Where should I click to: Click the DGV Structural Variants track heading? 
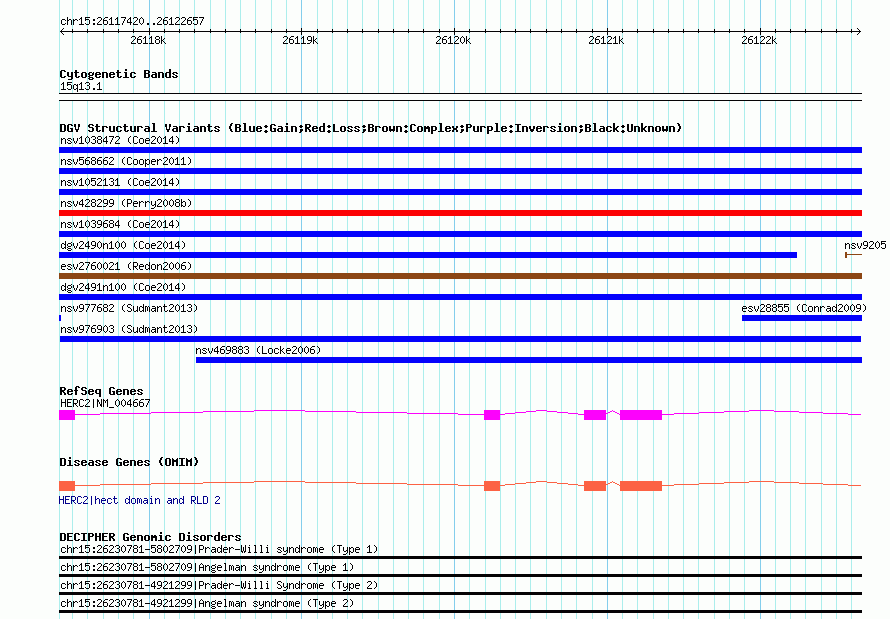(x=371, y=128)
